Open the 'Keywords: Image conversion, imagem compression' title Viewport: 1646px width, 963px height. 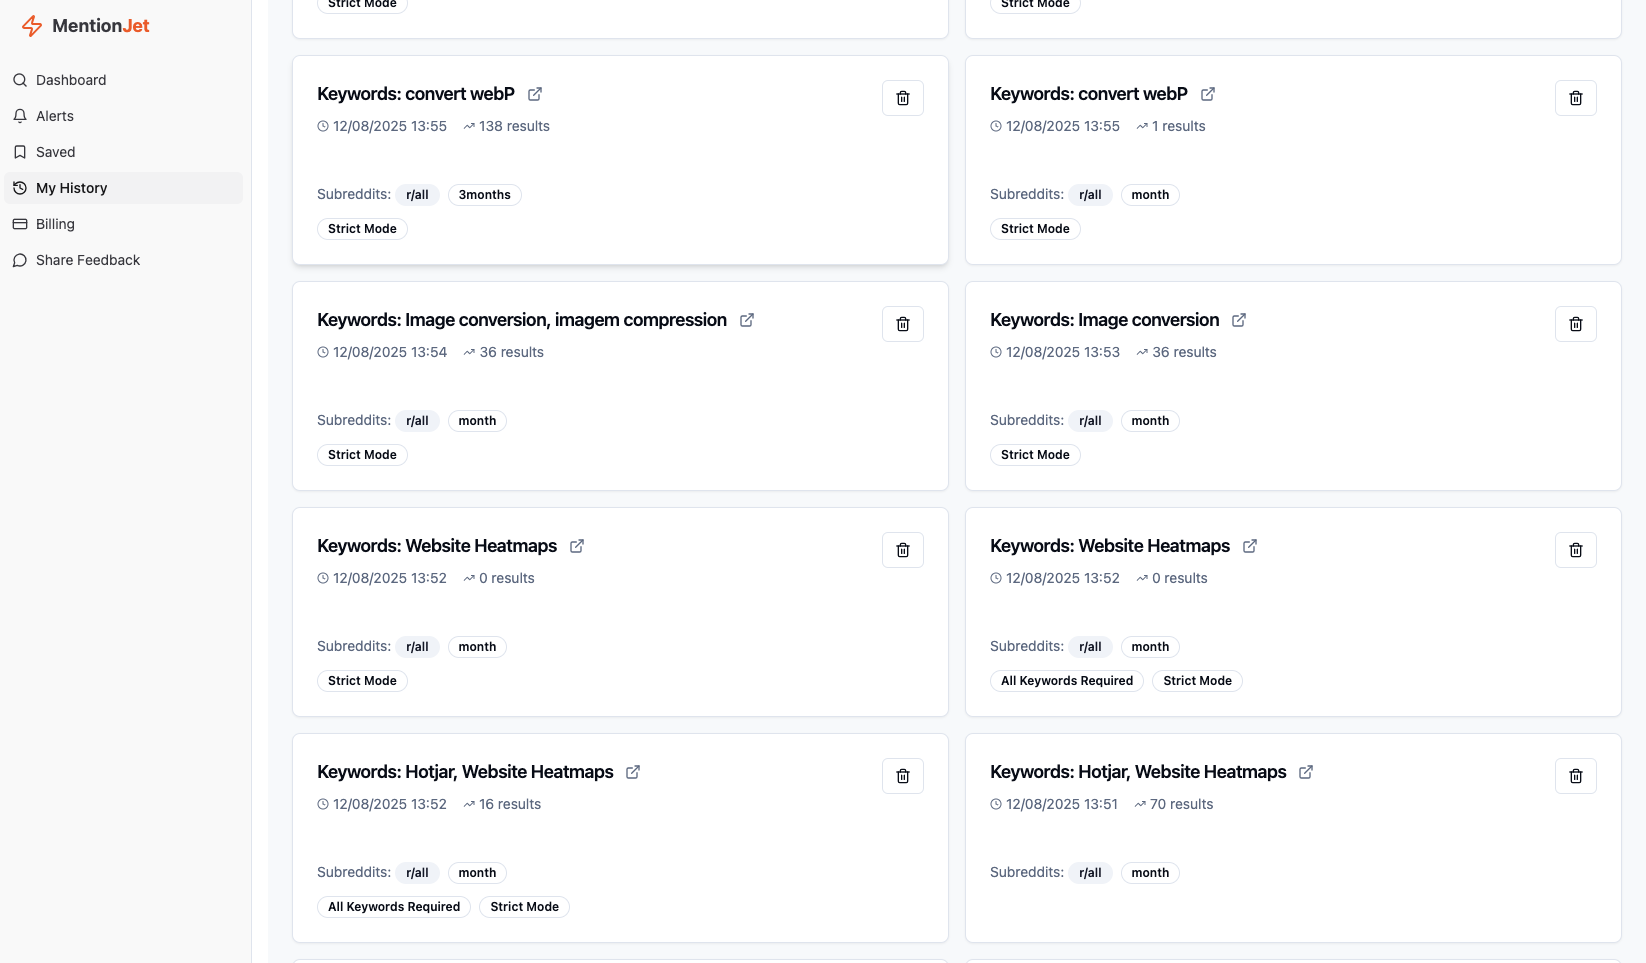[x=522, y=320]
